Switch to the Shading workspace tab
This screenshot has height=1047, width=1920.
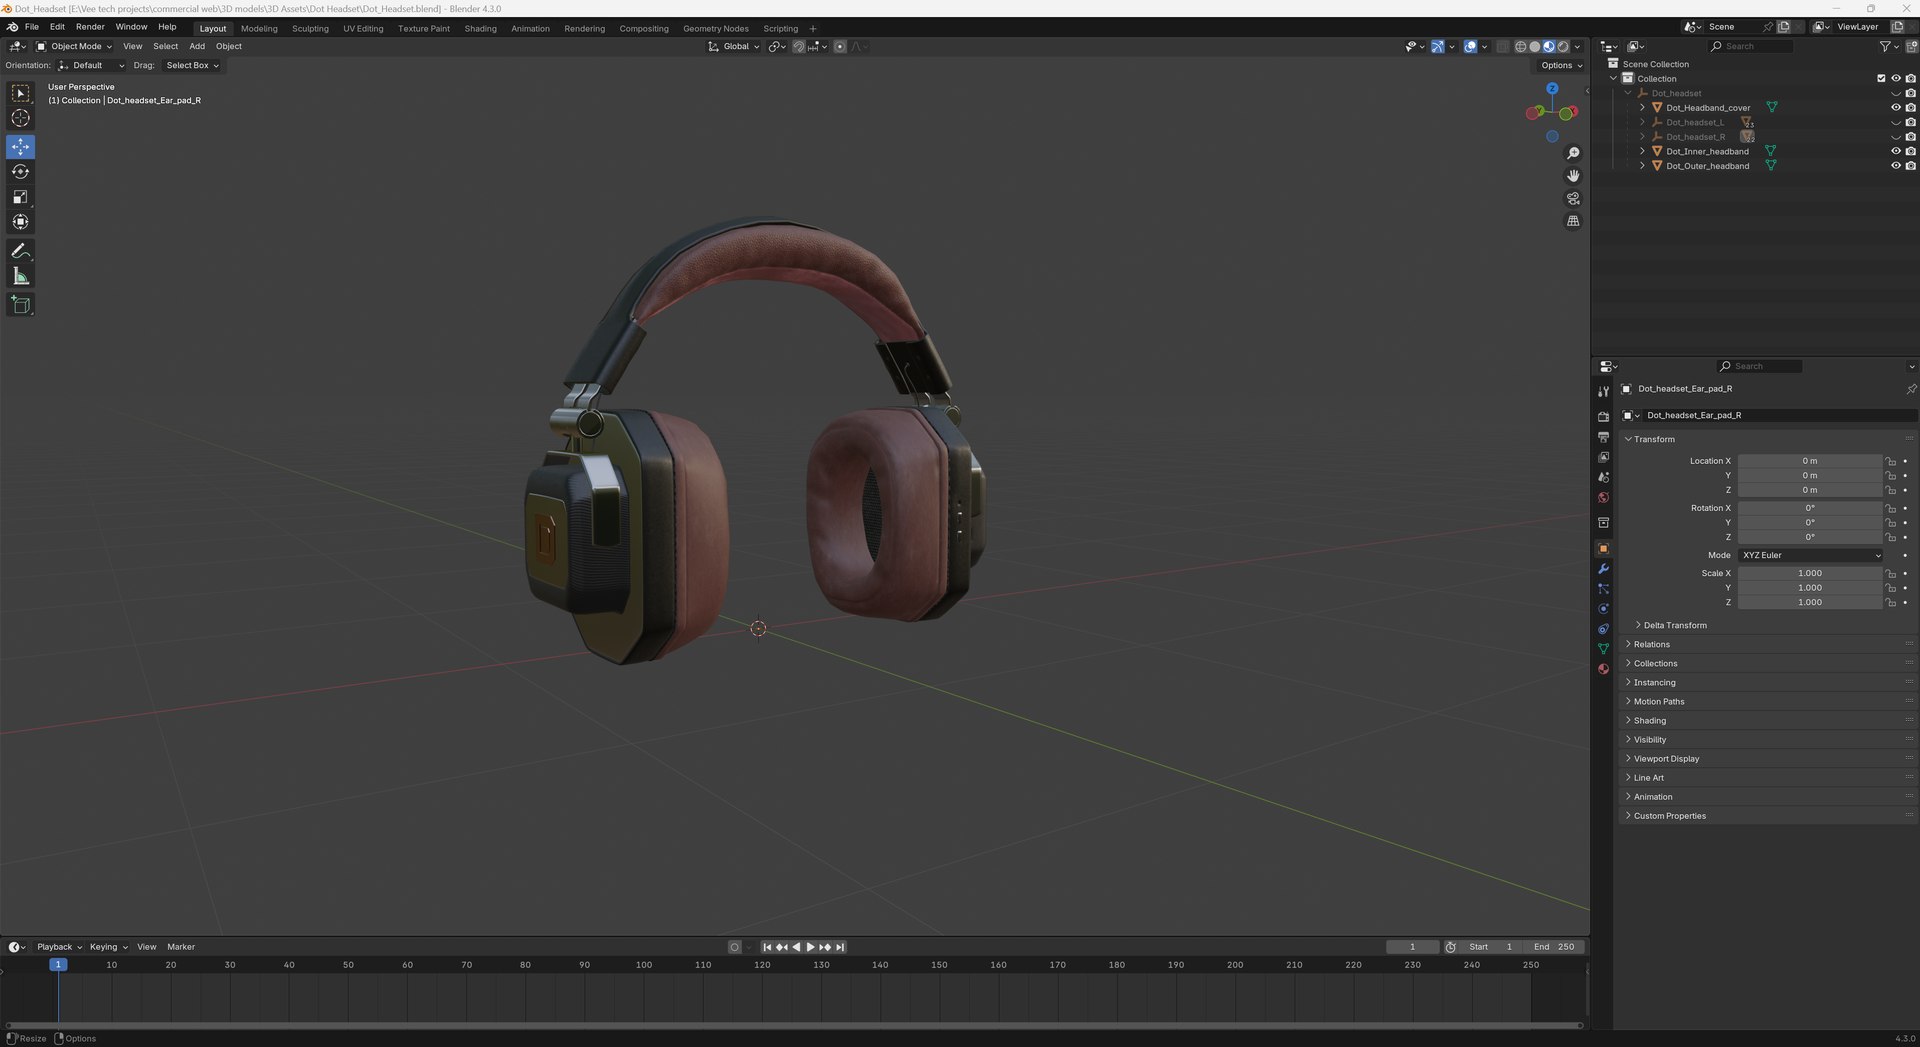click(480, 29)
